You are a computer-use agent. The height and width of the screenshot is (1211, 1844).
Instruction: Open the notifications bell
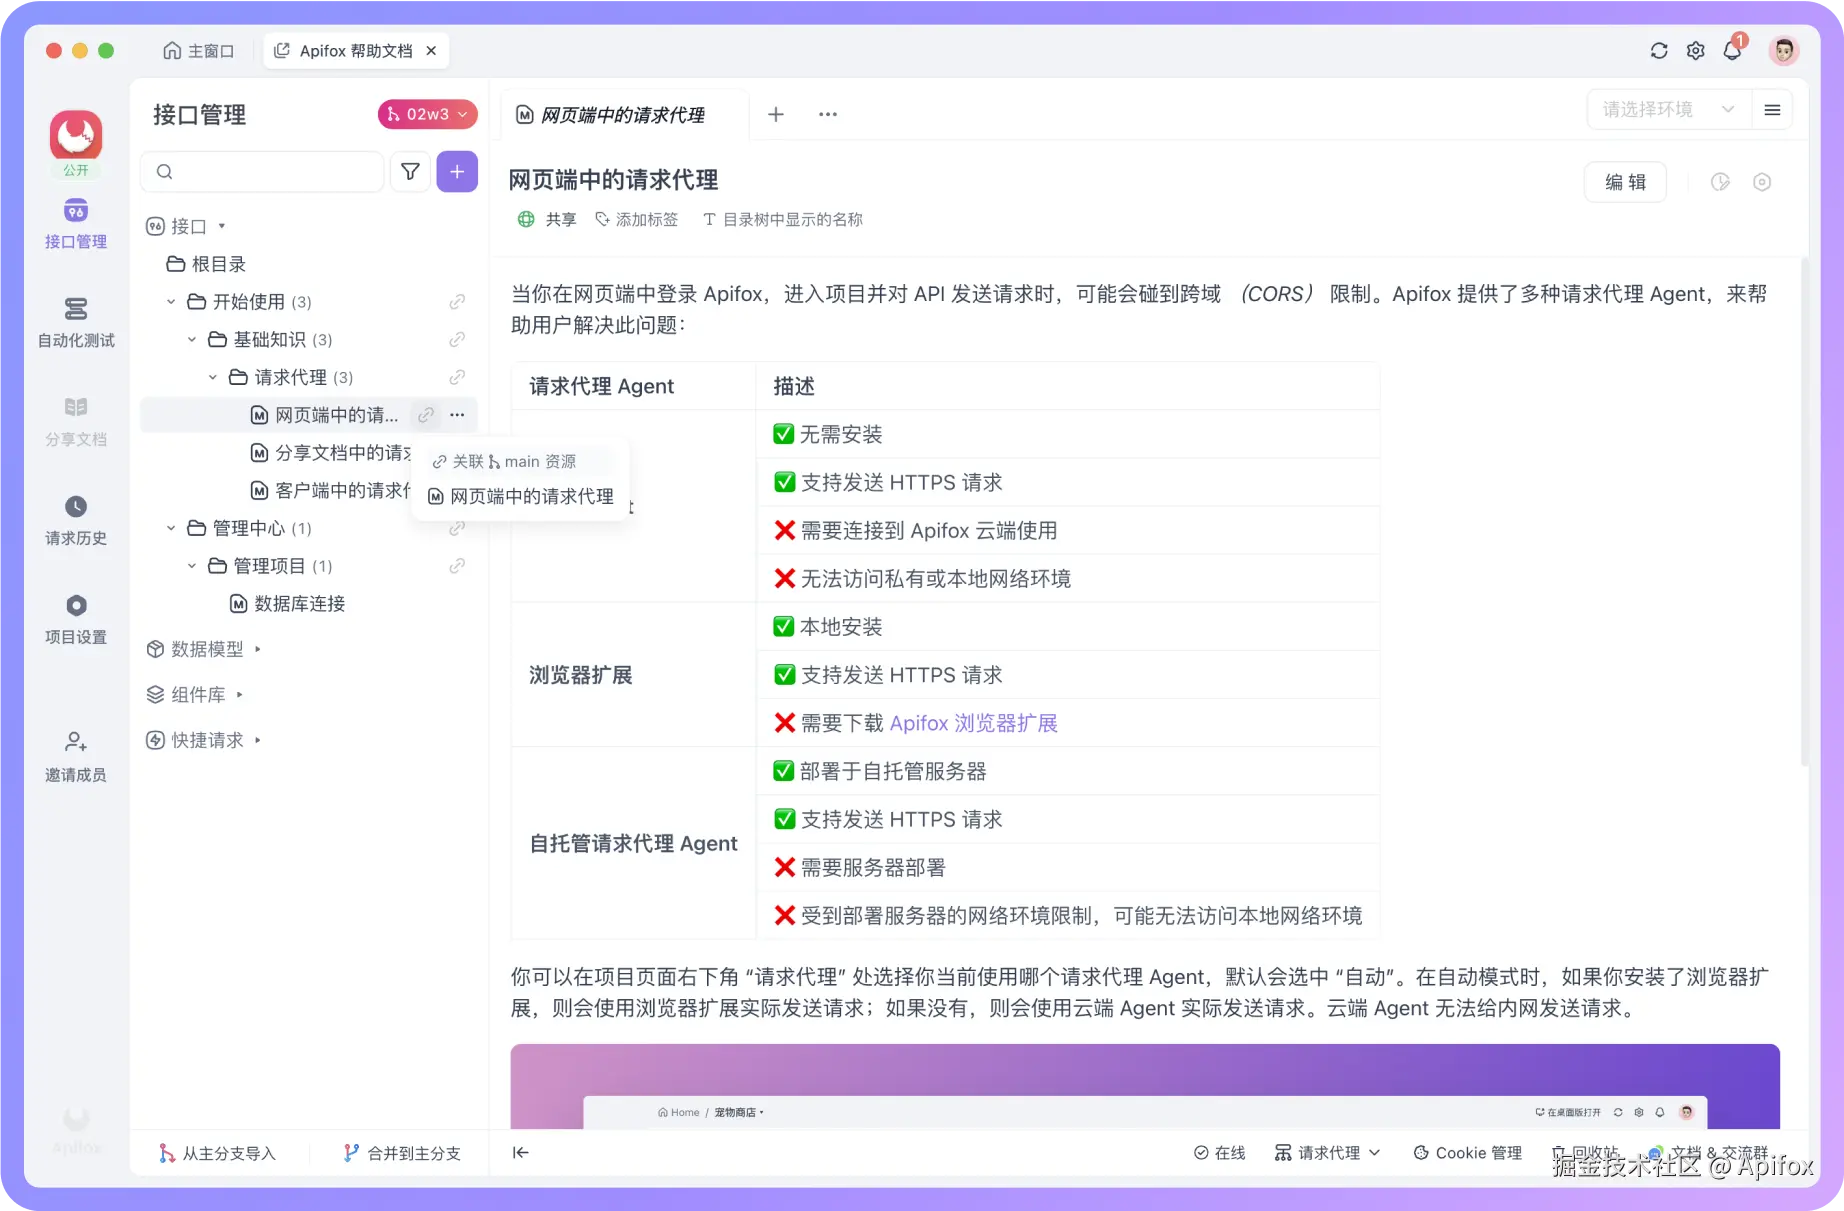coord(1733,50)
